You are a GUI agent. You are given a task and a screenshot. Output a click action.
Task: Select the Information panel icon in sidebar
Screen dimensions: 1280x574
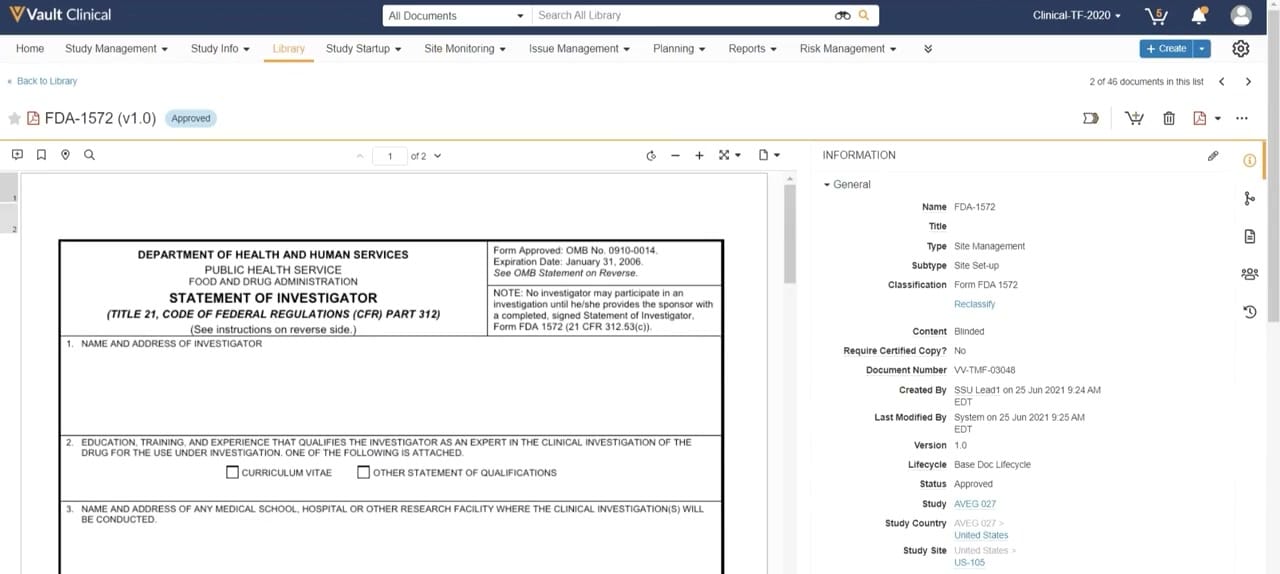(x=1249, y=161)
